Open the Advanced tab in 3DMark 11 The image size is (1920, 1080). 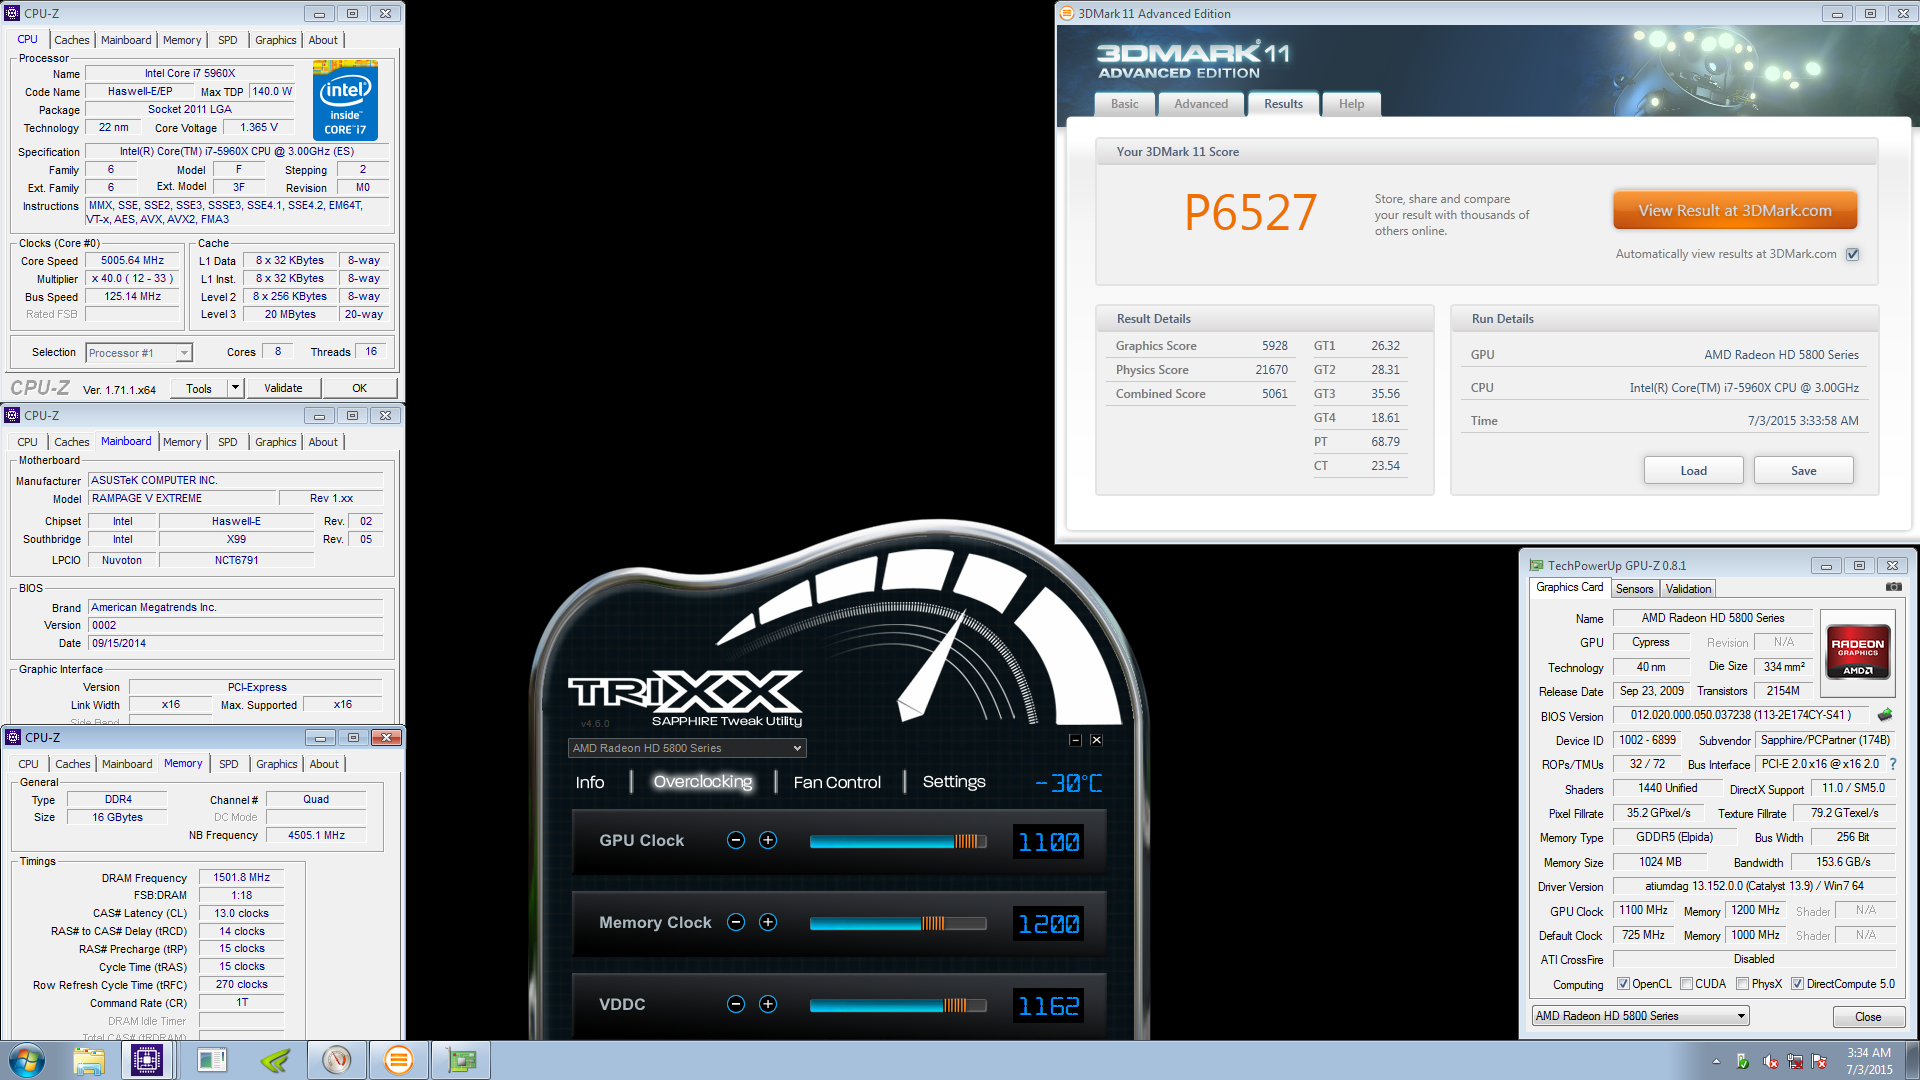1201,104
